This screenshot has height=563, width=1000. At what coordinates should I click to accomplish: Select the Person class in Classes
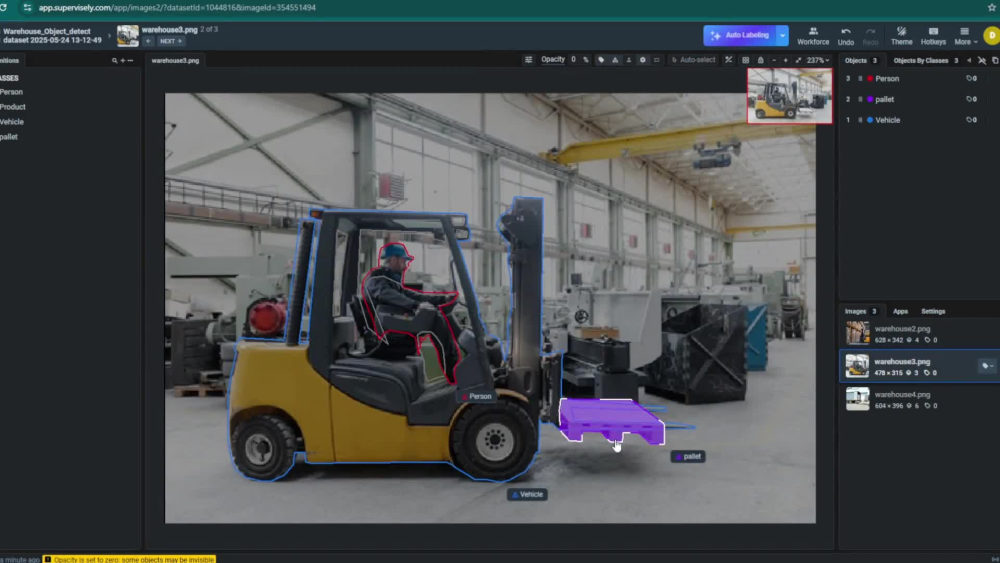coord(11,92)
